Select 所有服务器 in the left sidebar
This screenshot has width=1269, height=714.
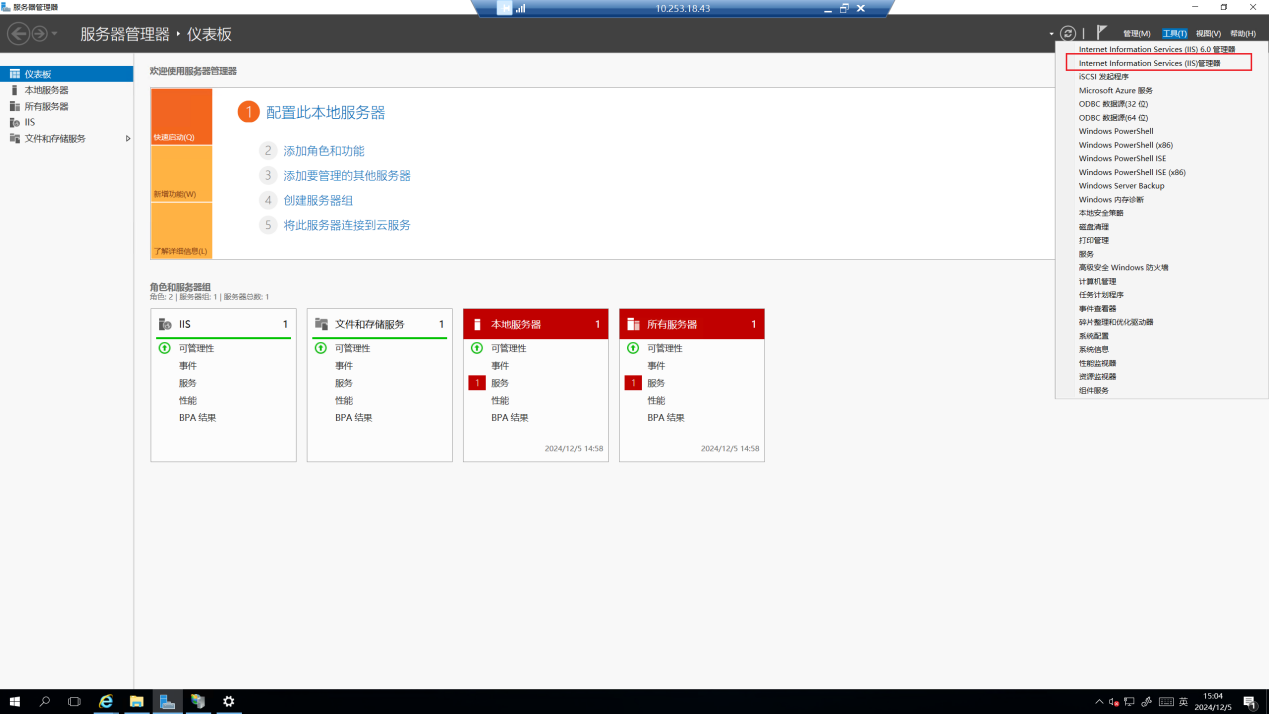tap(66, 106)
